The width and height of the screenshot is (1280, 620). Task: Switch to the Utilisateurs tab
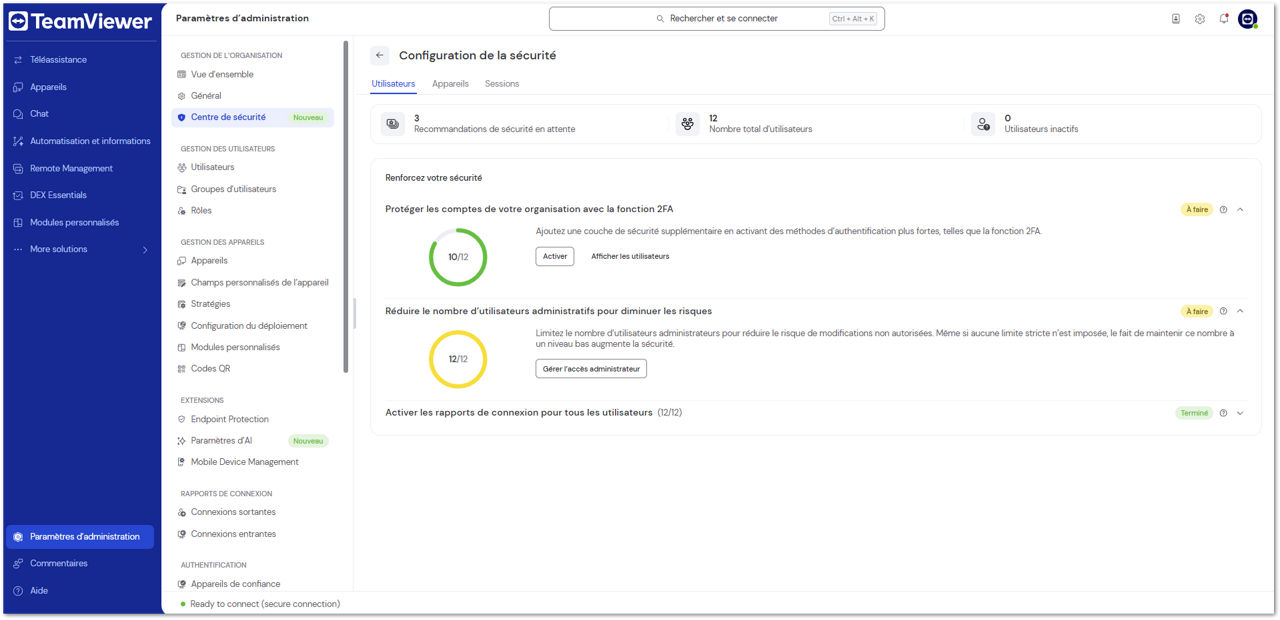click(x=393, y=84)
